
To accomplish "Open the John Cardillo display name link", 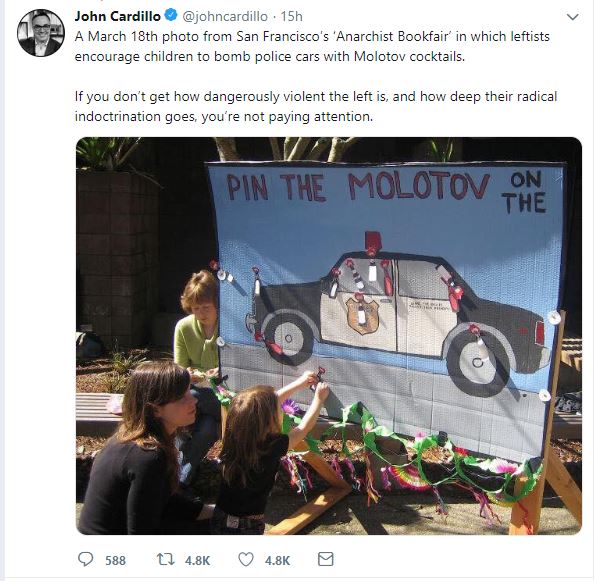I will (117, 16).
